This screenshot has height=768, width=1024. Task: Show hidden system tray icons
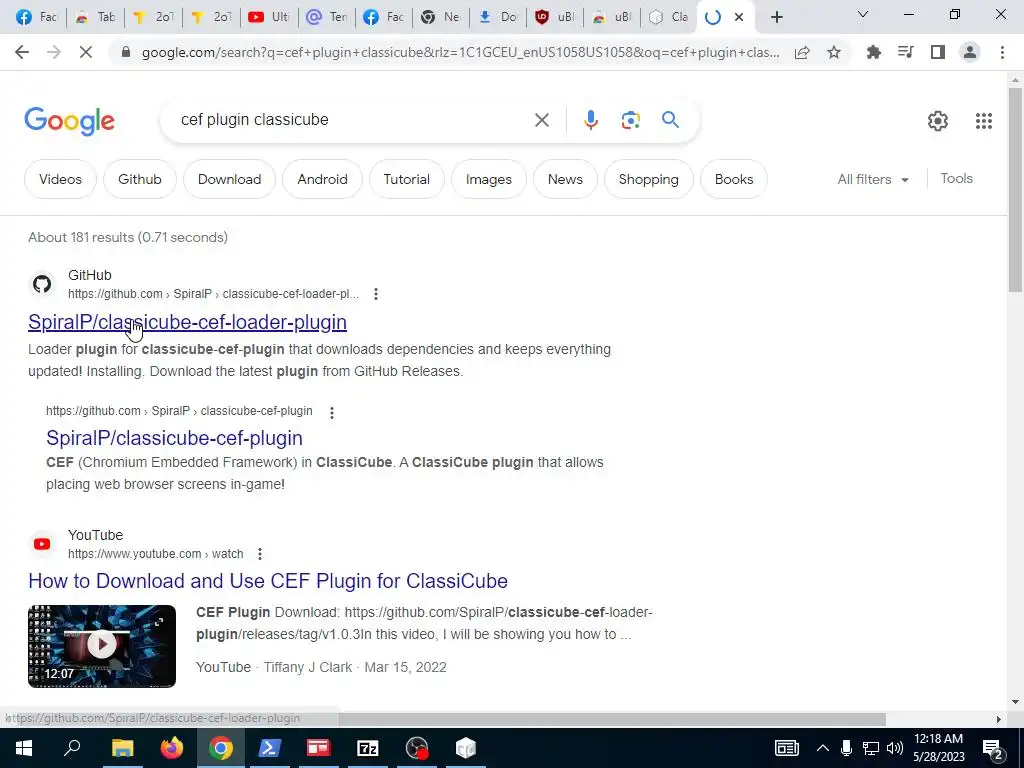click(823, 748)
